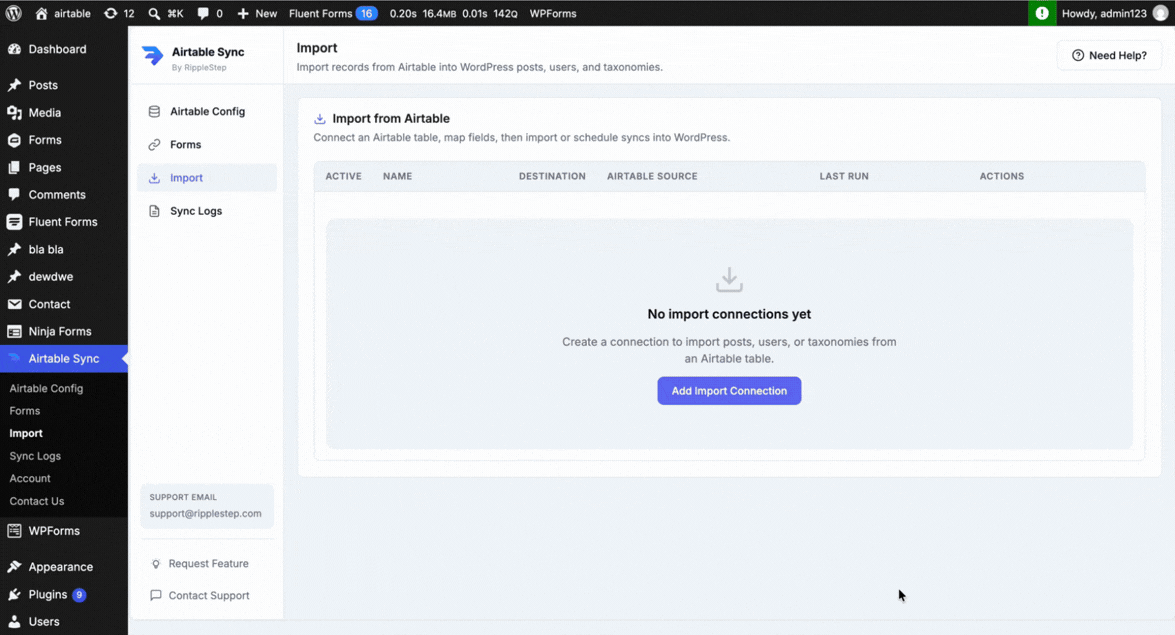Viewport: 1175px width, 635px height.
Task: Click the Airtable Sync logo icon
Action: click(152, 55)
